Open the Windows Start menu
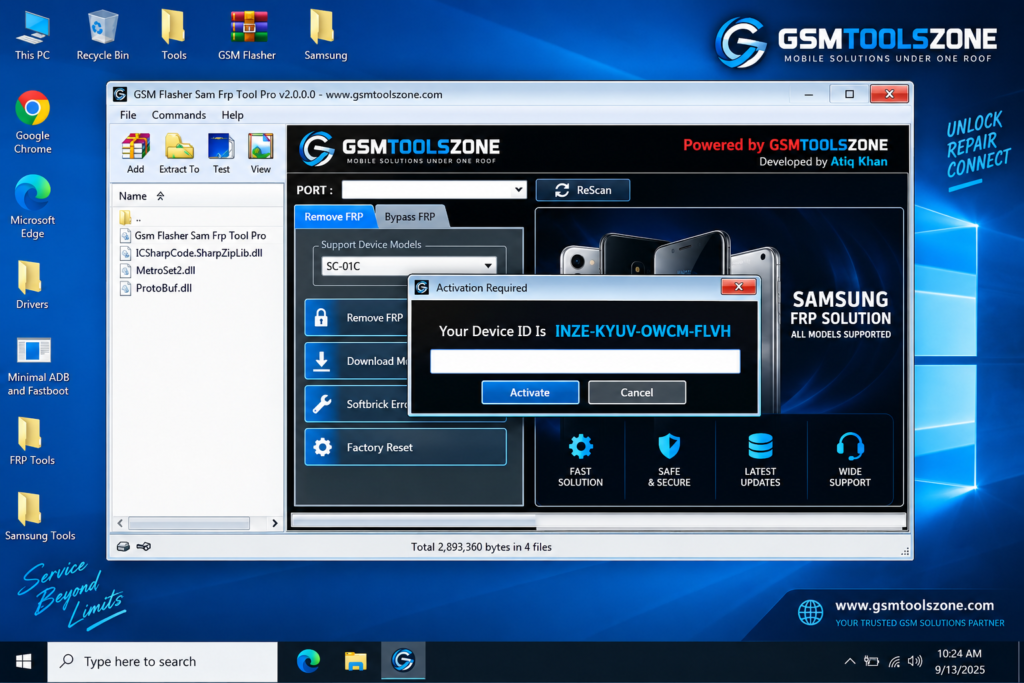This screenshot has height=683, width=1024. pyautogui.click(x=24, y=661)
